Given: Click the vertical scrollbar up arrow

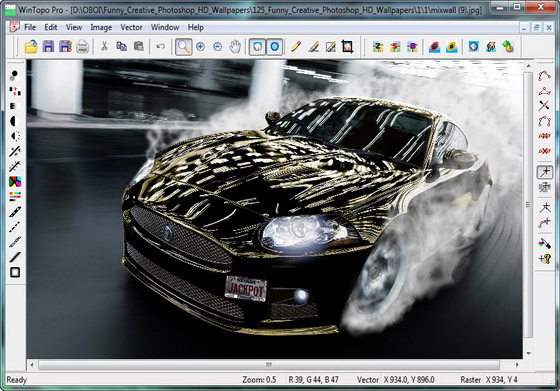Looking at the screenshot, I should tap(528, 66).
